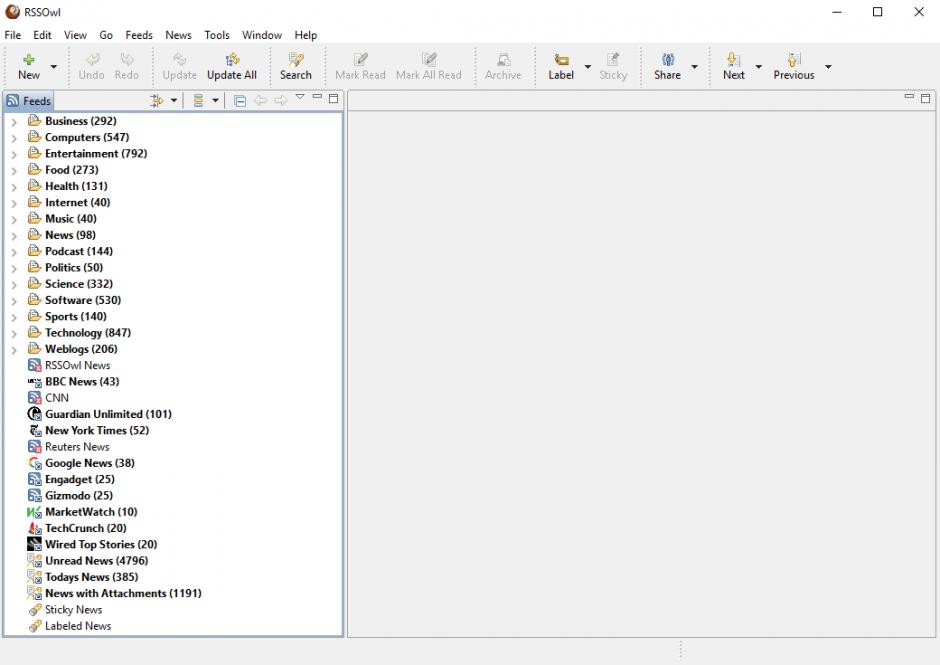This screenshot has width=940, height=665.
Task: Select the Sports (140) folder
Action: [76, 316]
